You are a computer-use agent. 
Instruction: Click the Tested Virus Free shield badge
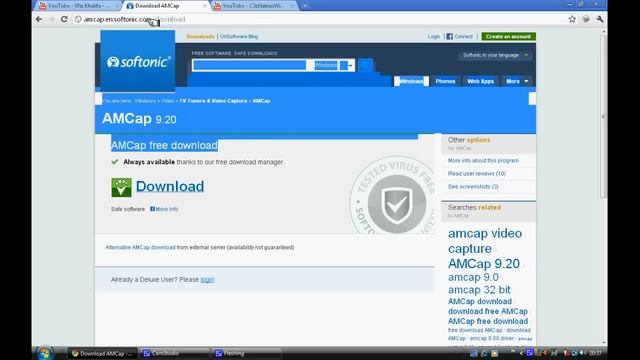[395, 197]
